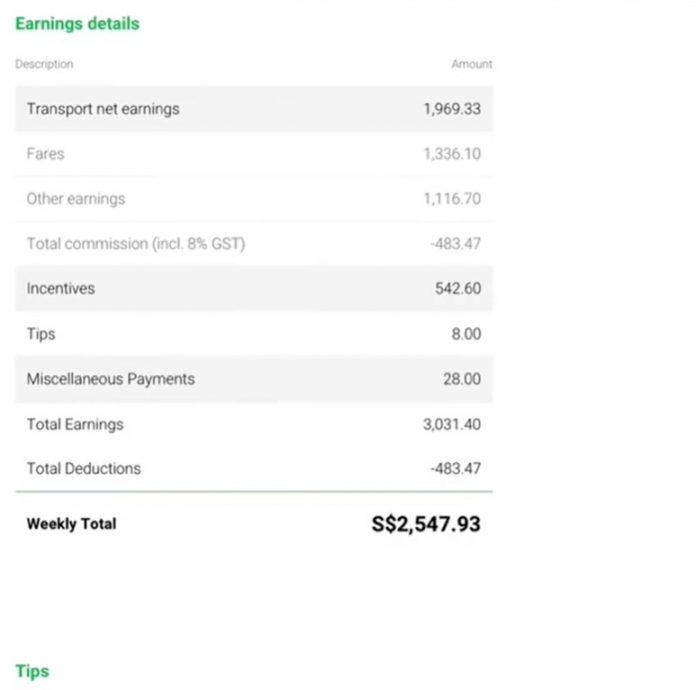The height and width of the screenshot is (690, 696).
Task: Select Total commission (incl. 8% GST) label
Action: 135,243
